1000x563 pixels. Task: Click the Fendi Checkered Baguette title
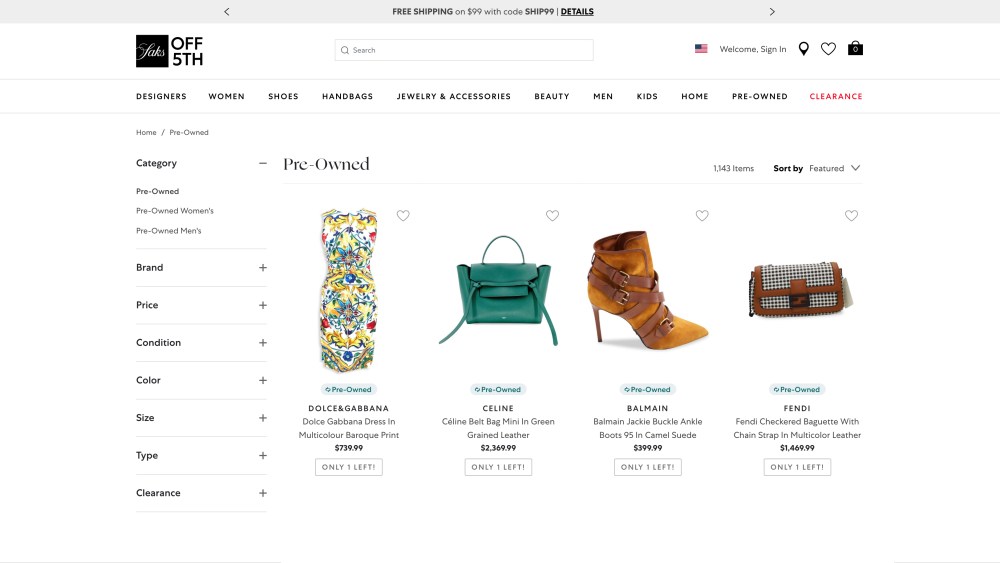(797, 428)
